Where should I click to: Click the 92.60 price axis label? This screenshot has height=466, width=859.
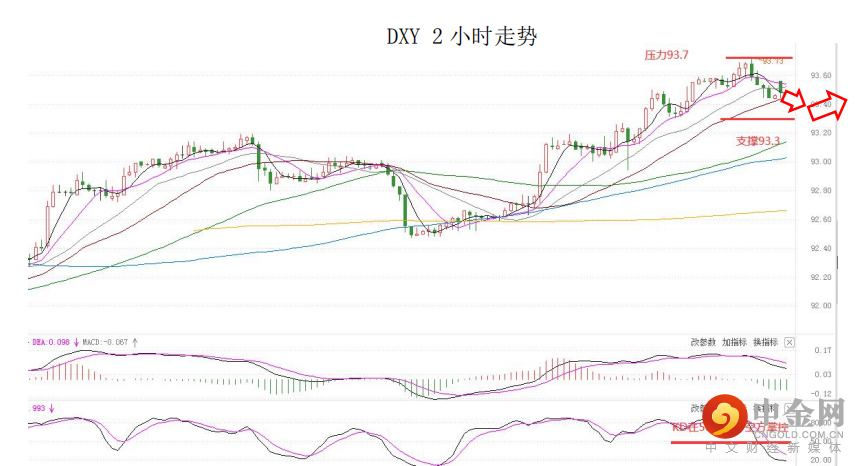click(821, 220)
